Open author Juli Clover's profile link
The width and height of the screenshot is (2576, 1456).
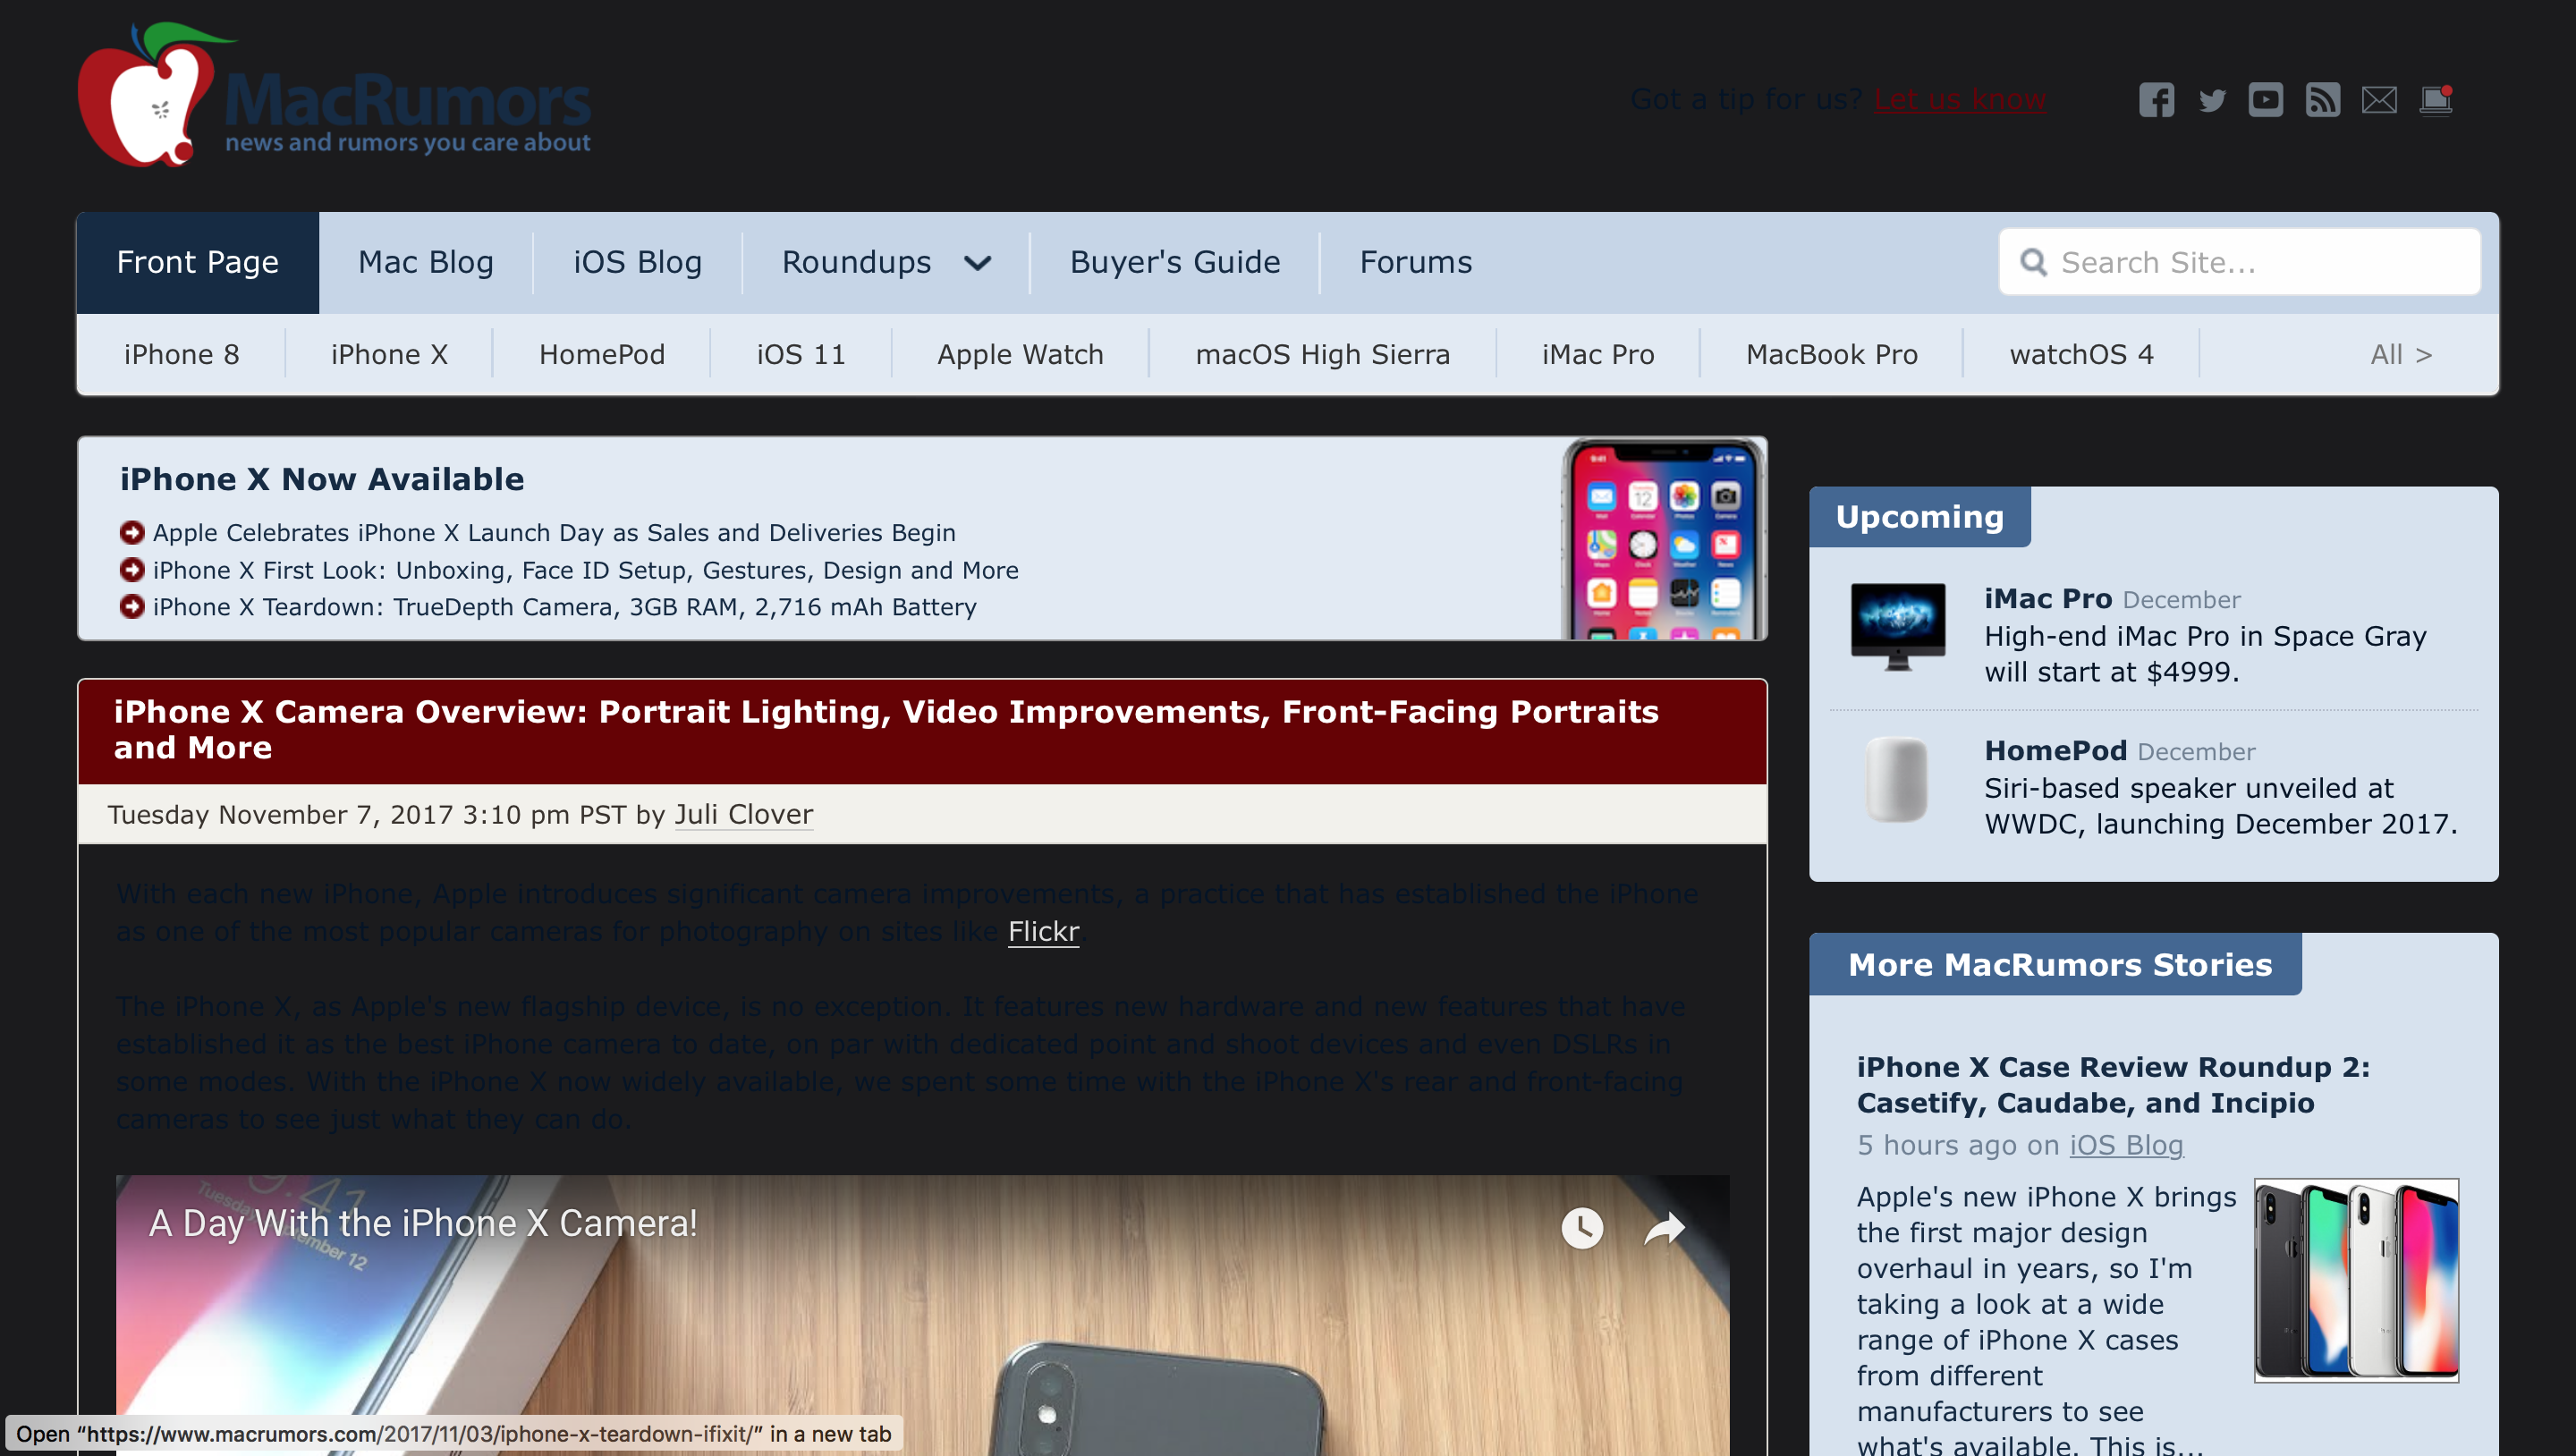tap(743, 814)
